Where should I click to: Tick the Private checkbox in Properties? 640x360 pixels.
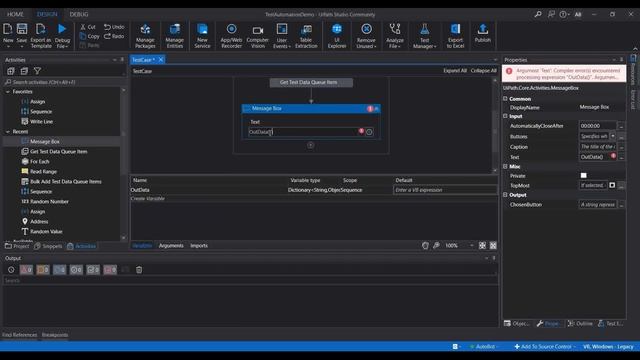pyautogui.click(x=584, y=176)
